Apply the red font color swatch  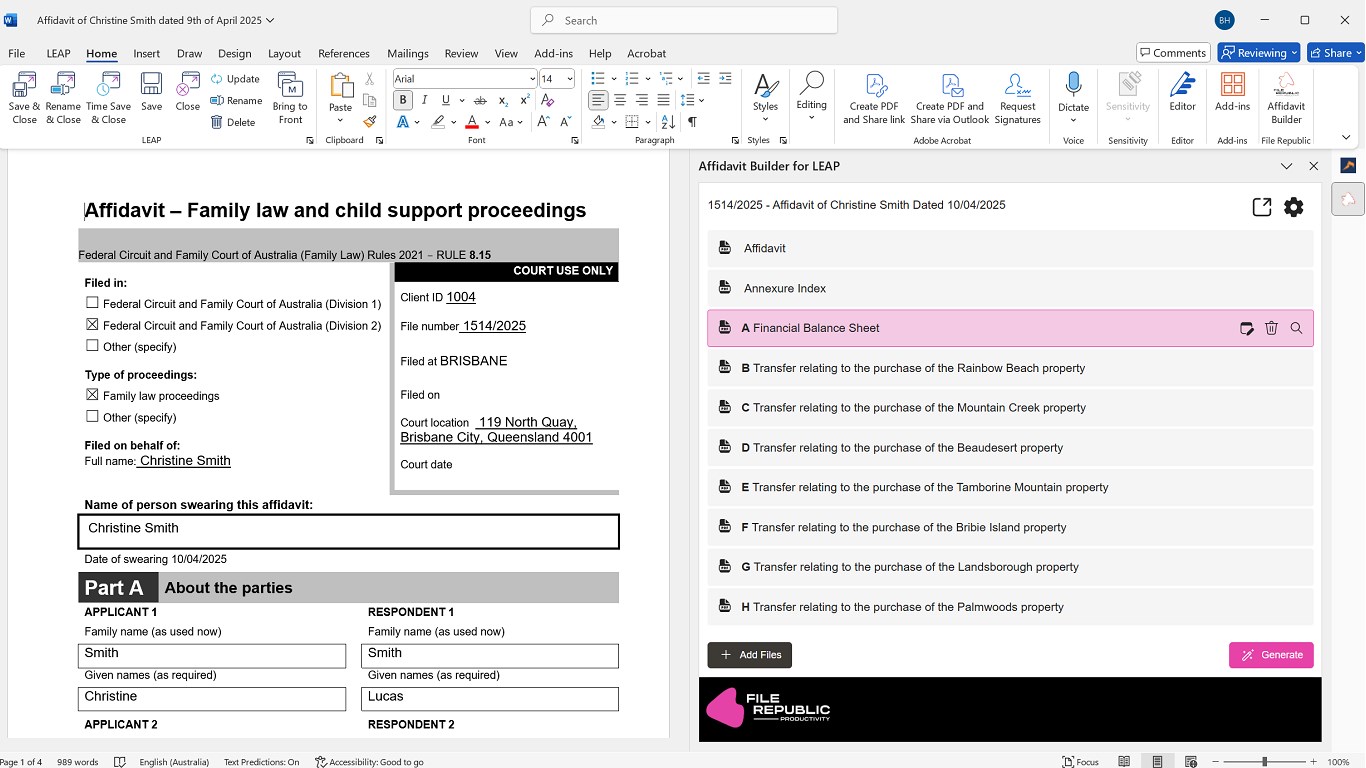click(471, 122)
